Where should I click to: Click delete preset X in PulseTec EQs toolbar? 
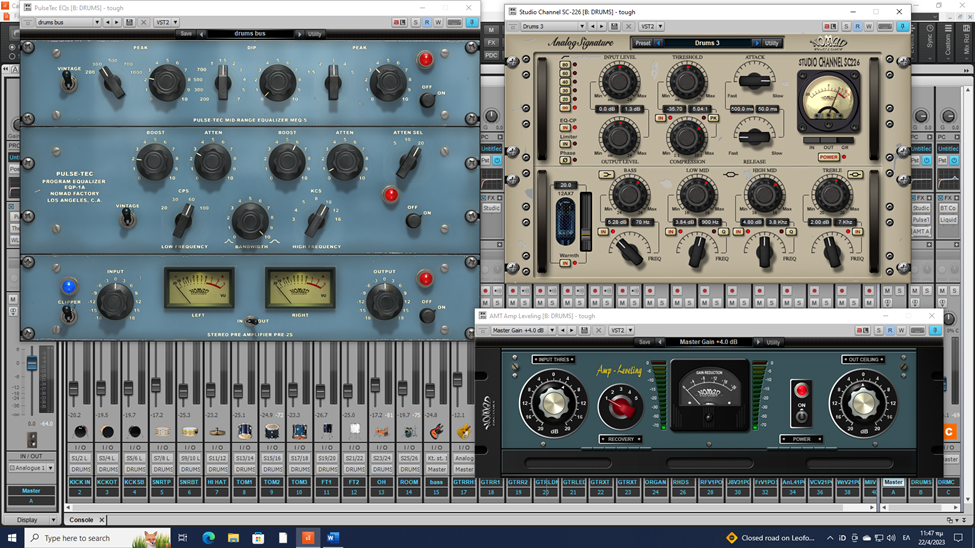(x=144, y=22)
